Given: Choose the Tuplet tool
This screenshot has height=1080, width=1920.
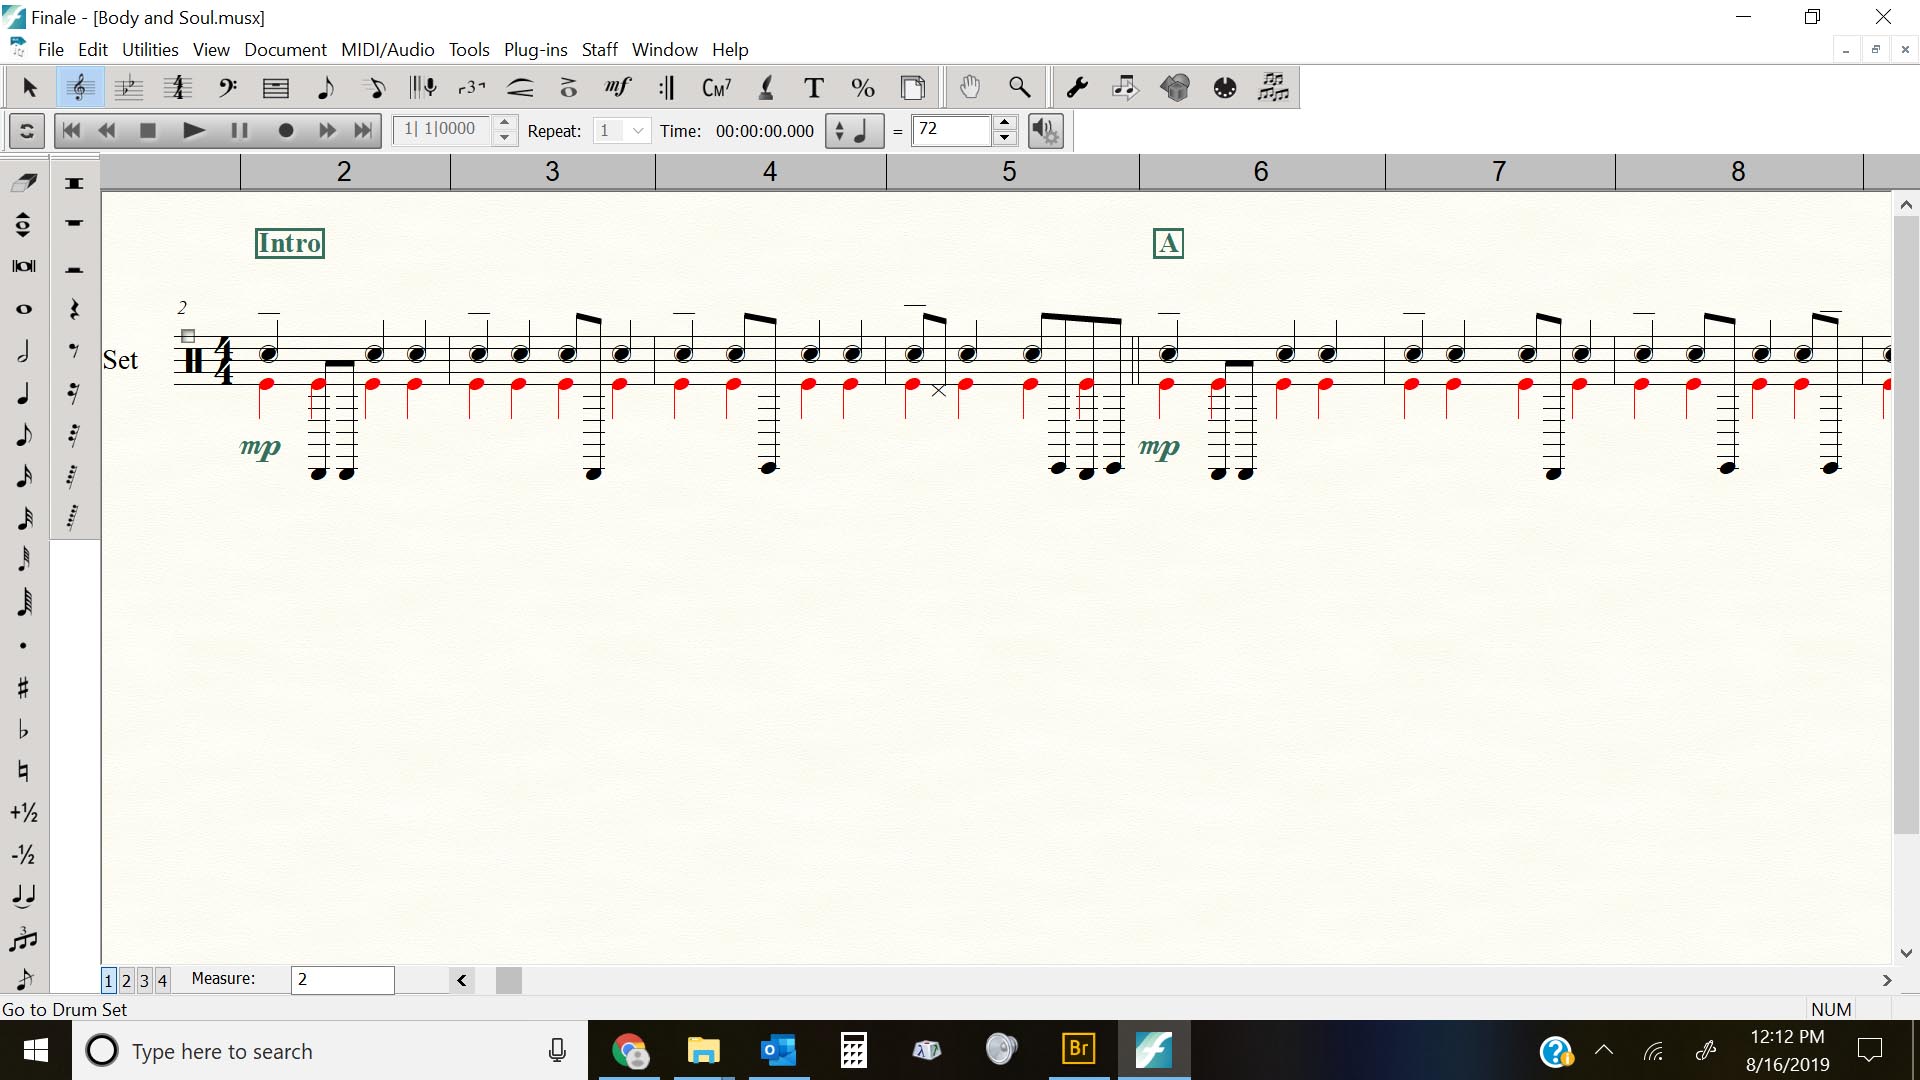Looking at the screenshot, I should click(471, 88).
